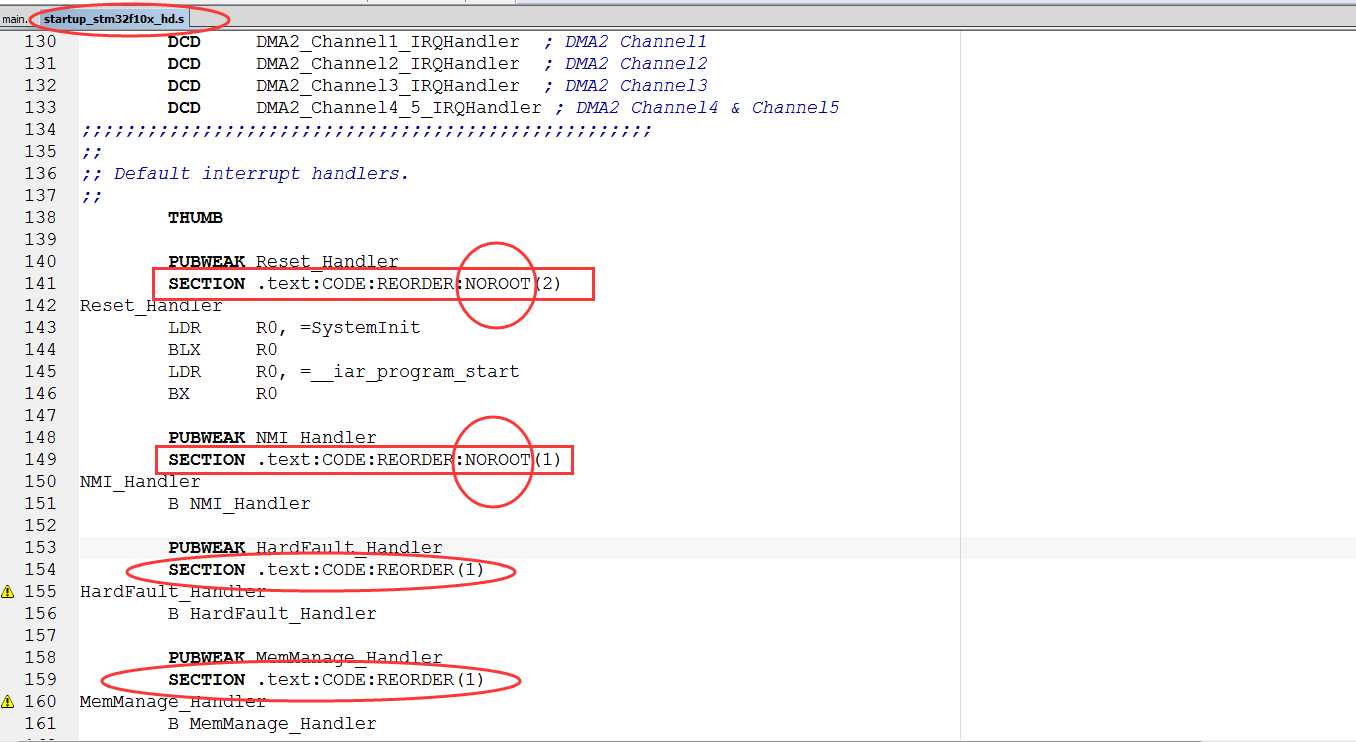Screen dimensions: 1356x742
Task: Click the DMA2_Channel3_IRQHandler entry on line 132
Action: pyautogui.click(x=388, y=86)
